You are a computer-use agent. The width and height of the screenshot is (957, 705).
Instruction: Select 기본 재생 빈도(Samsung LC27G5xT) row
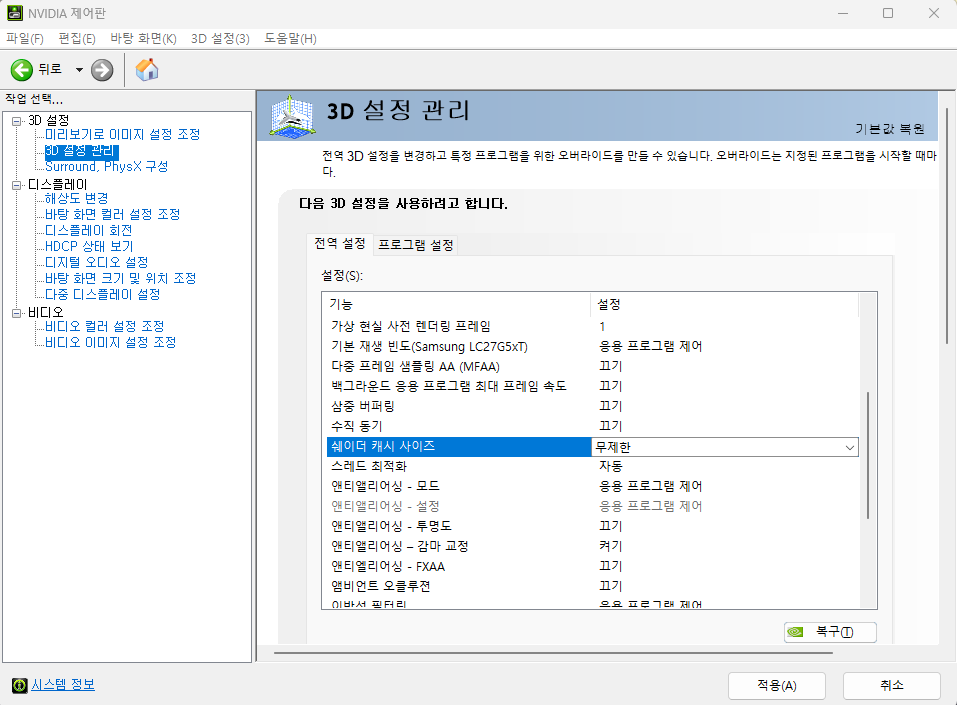pyautogui.click(x=593, y=346)
